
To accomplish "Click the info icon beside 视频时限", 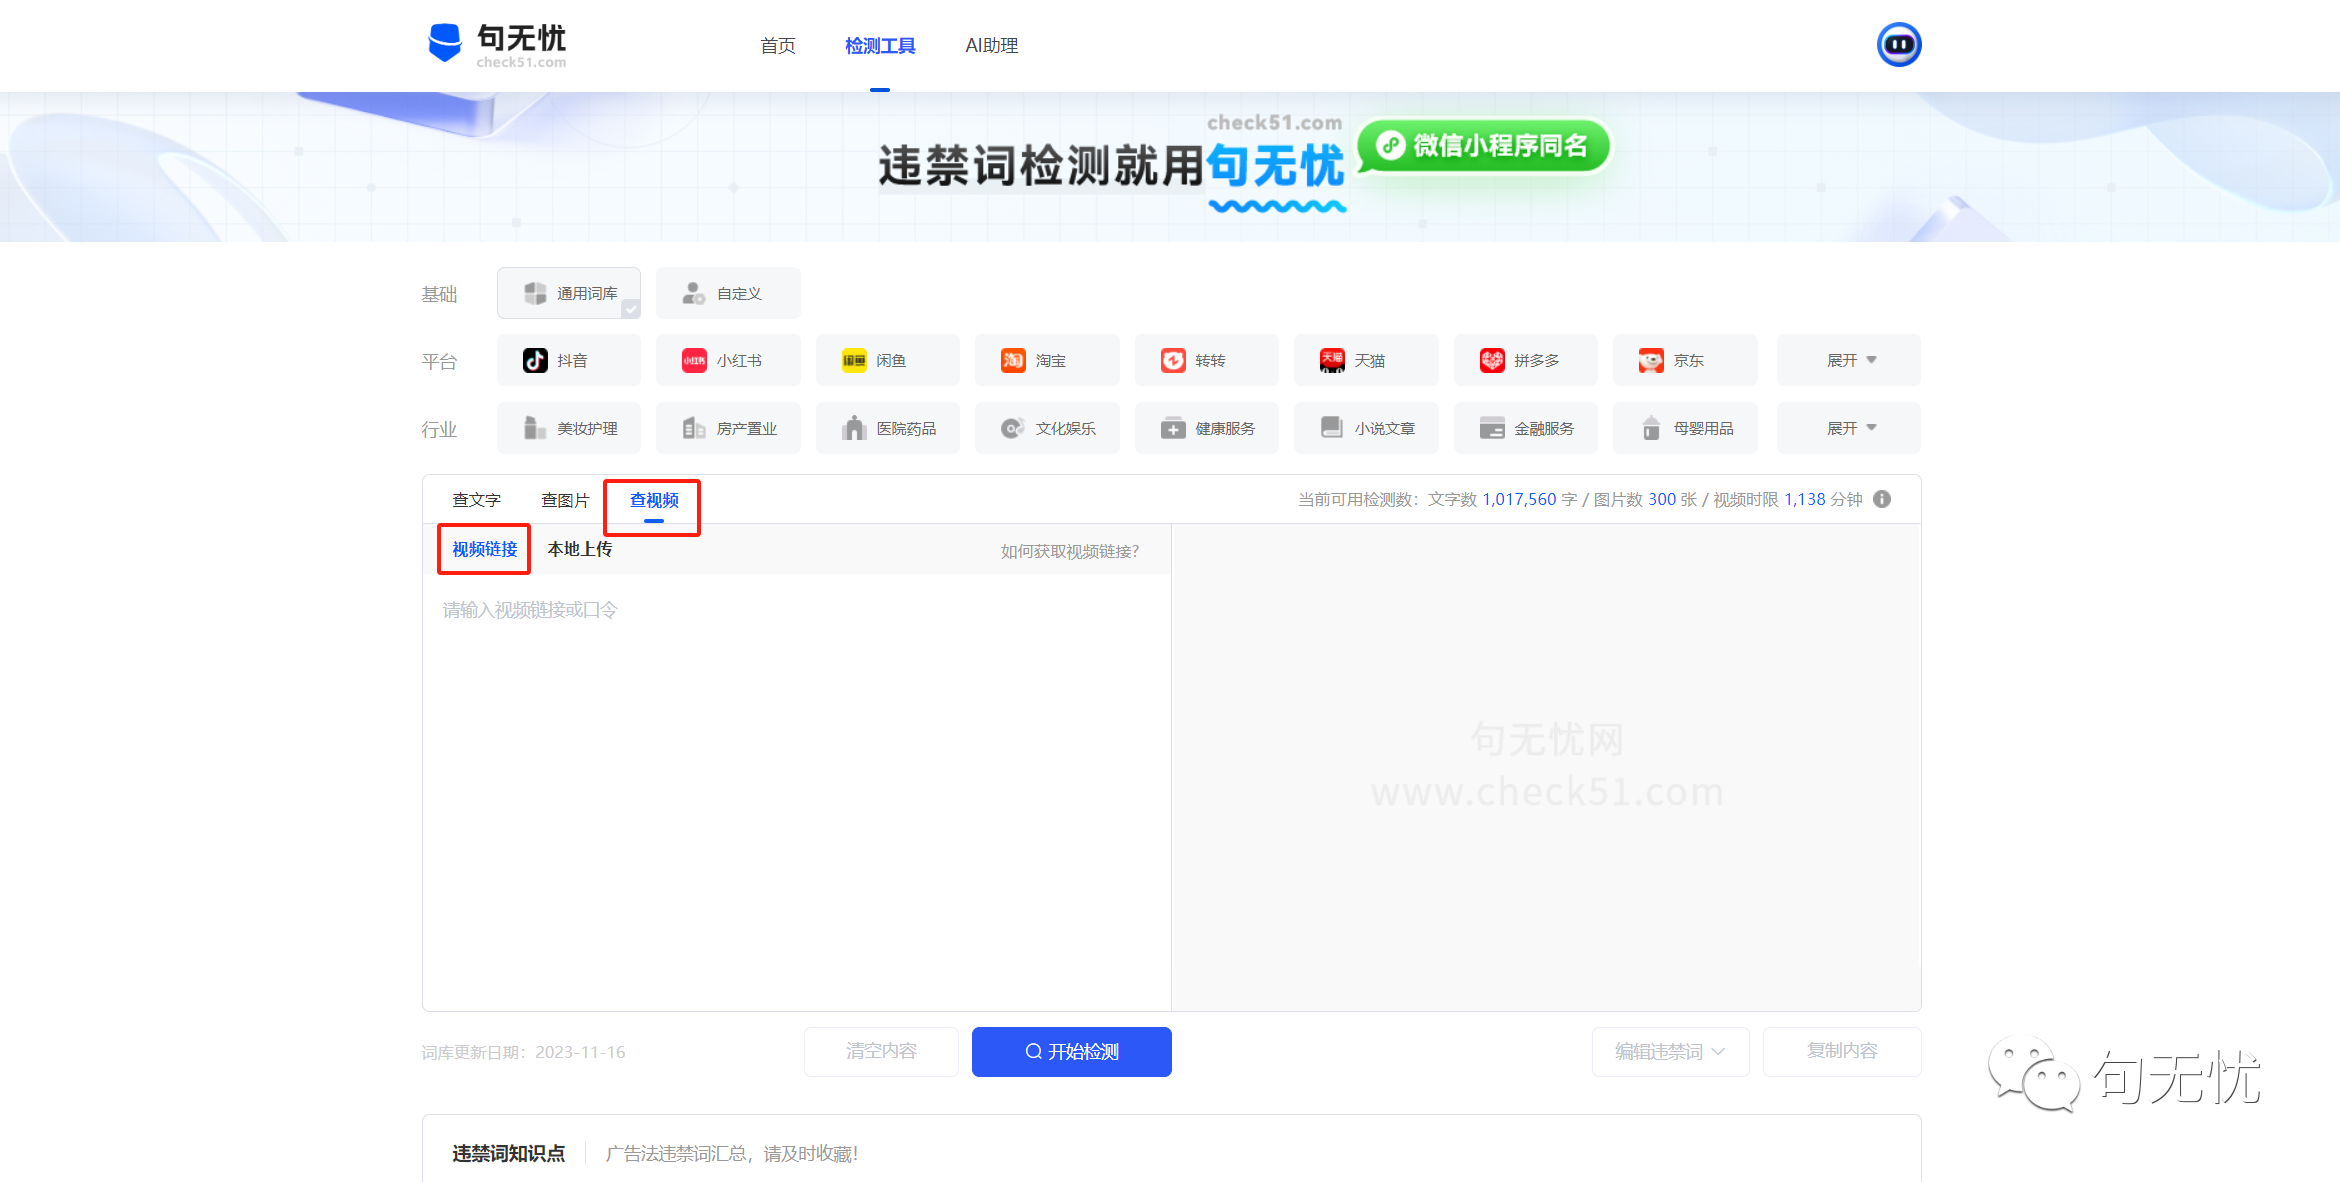I will click(1882, 499).
